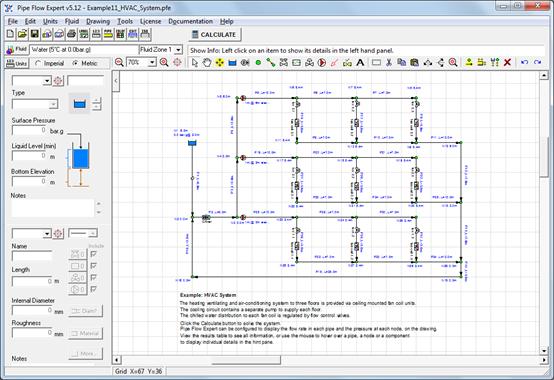Select the green Add Node tool
This screenshot has width=554, height=380.
point(258,63)
